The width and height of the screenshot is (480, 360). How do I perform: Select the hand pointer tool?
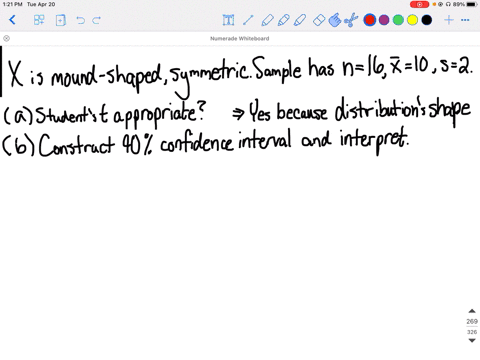pos(335,20)
